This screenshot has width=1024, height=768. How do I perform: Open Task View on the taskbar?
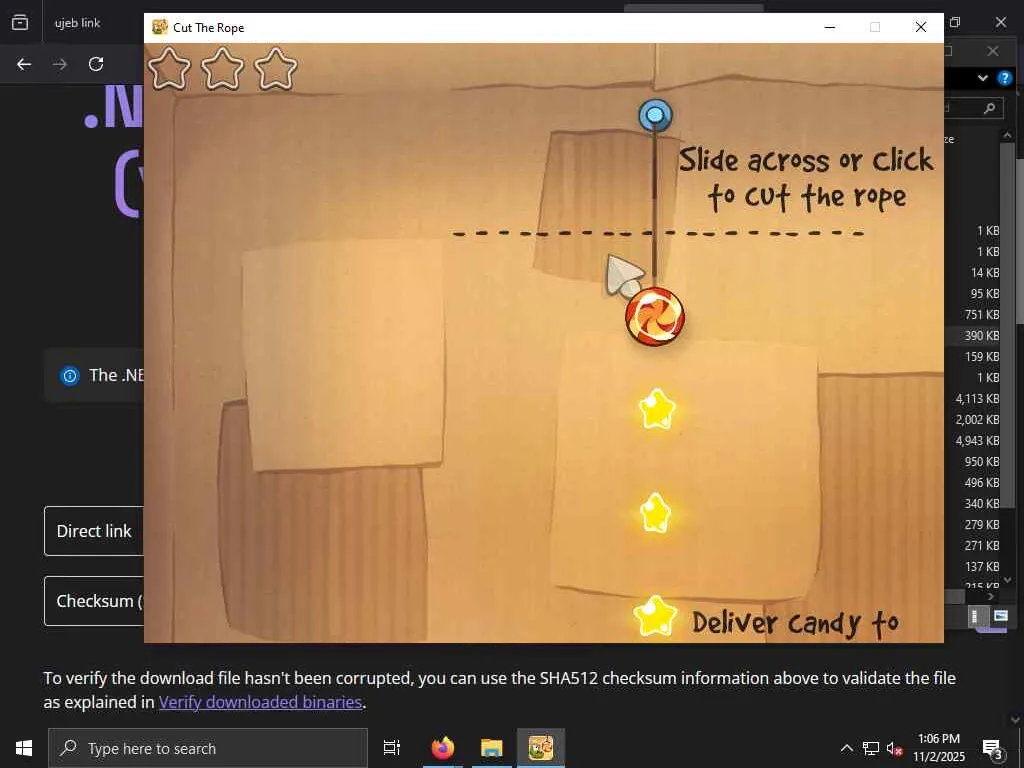pyautogui.click(x=392, y=748)
